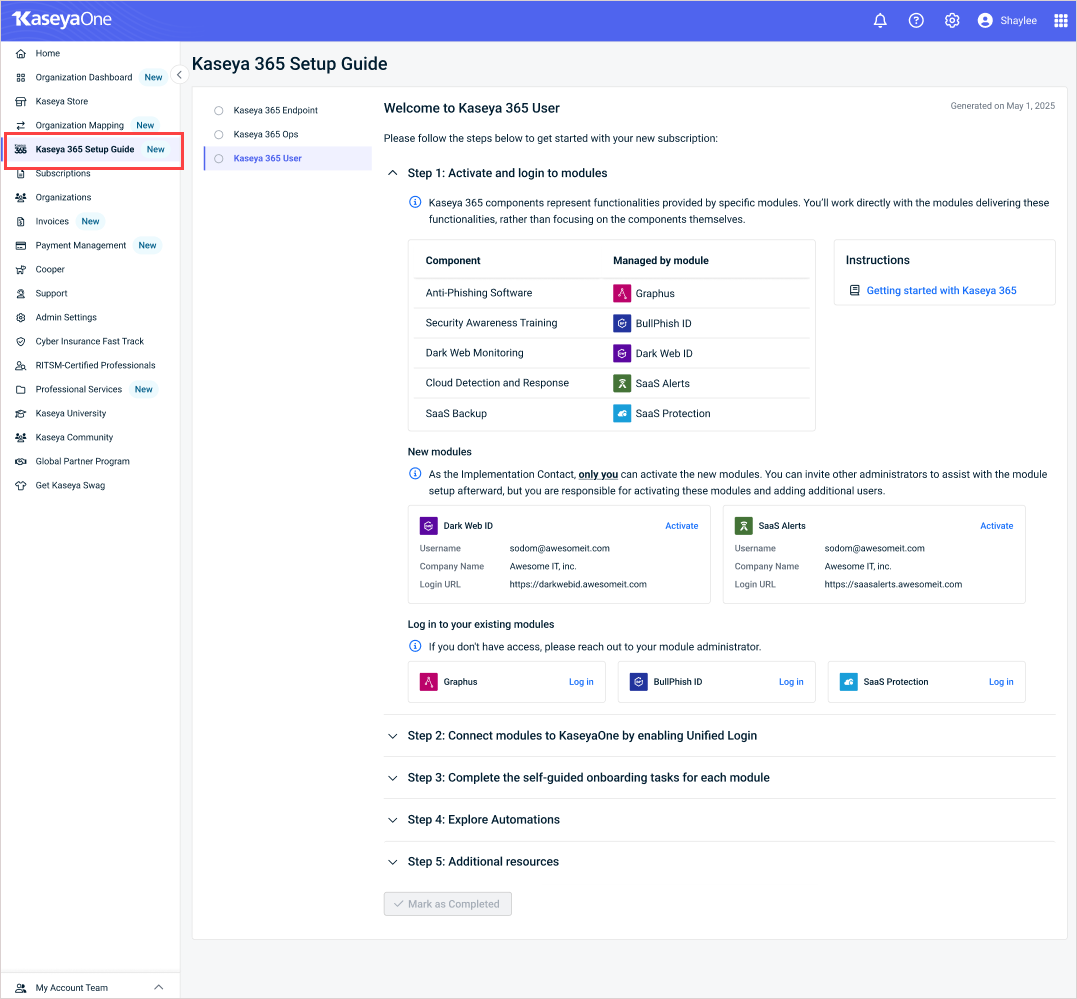Click the SaaS Alerts icon in New modules card

pos(743,526)
